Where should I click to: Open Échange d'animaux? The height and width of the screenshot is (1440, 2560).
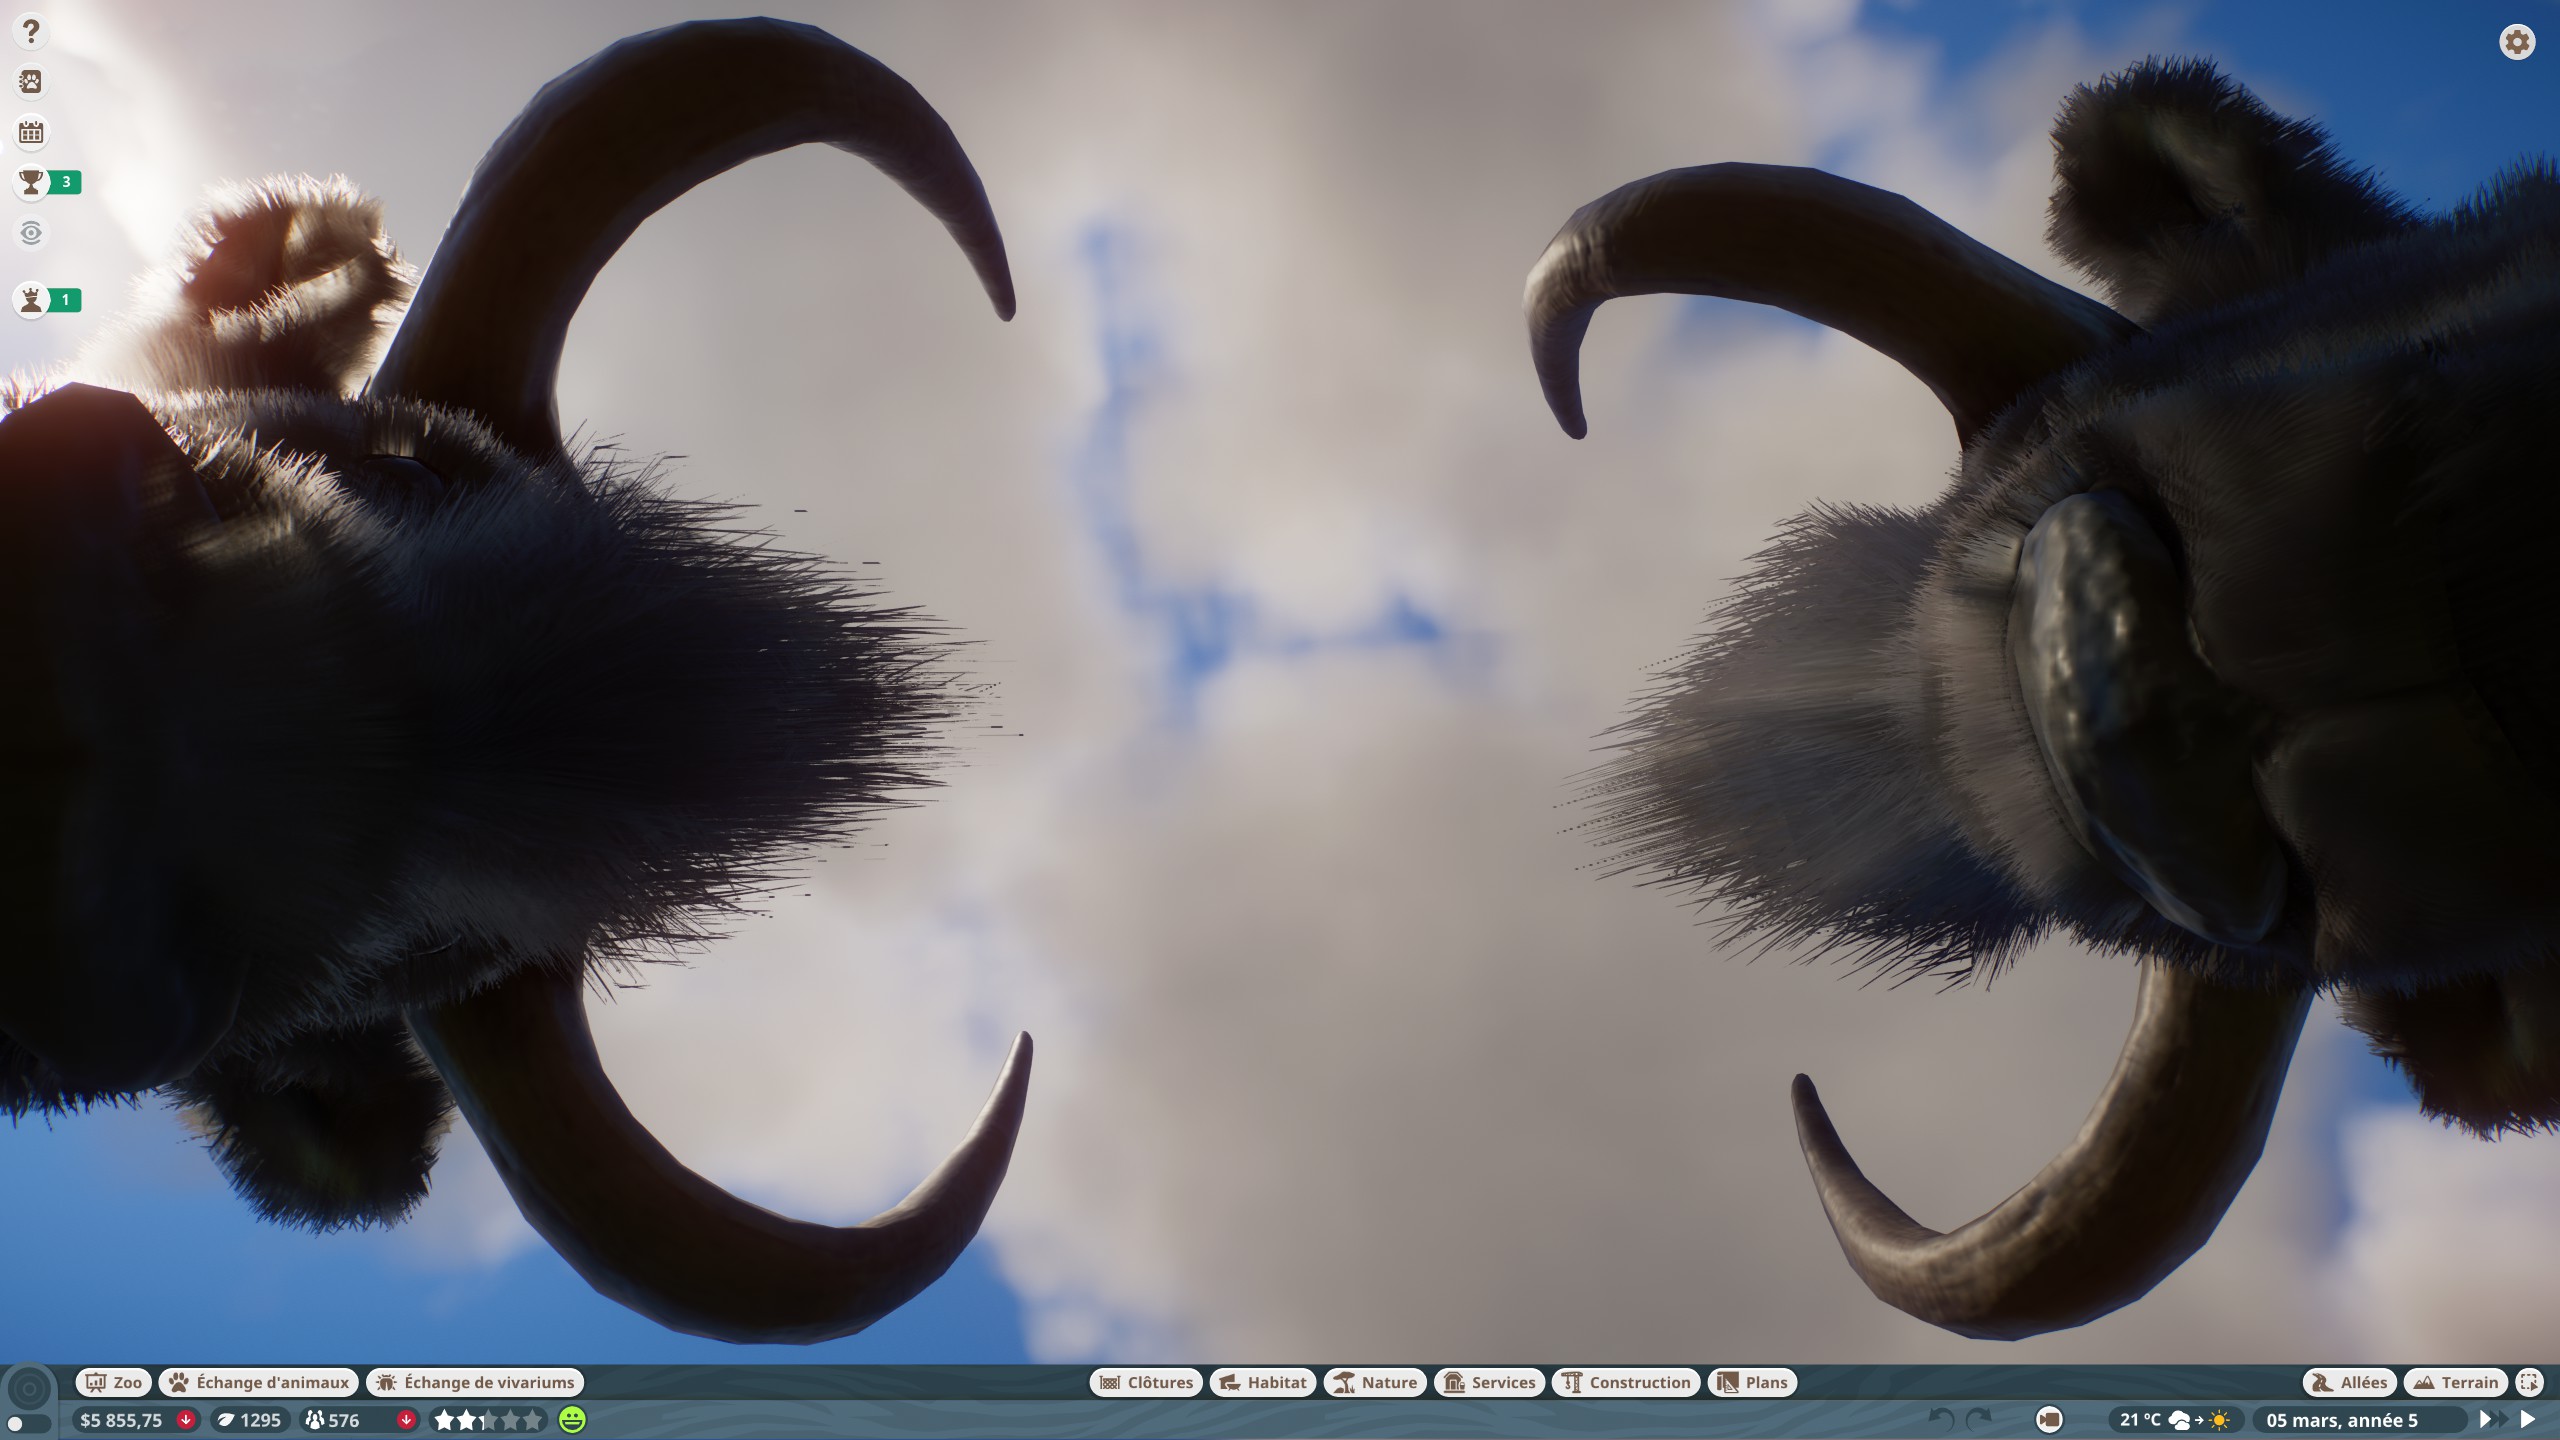coord(259,1383)
